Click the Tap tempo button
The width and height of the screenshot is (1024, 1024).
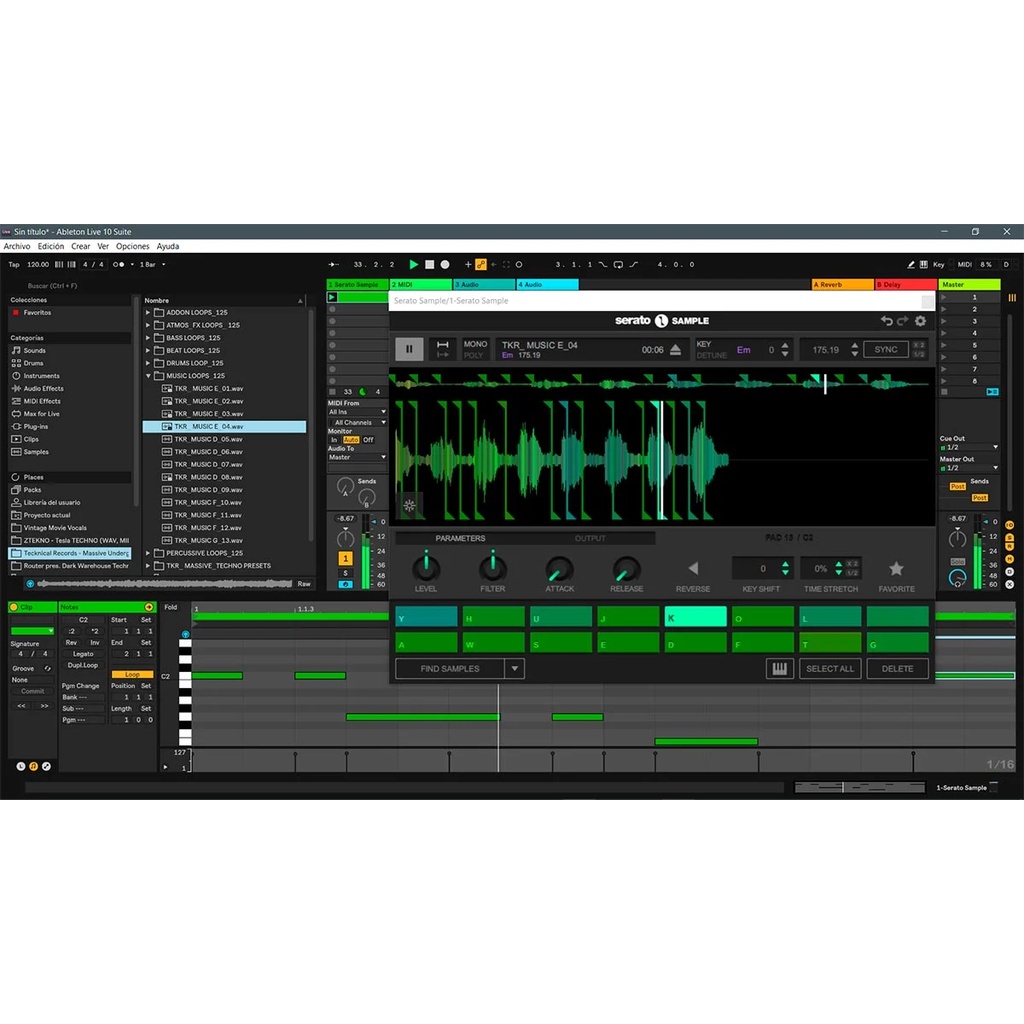tap(14, 264)
